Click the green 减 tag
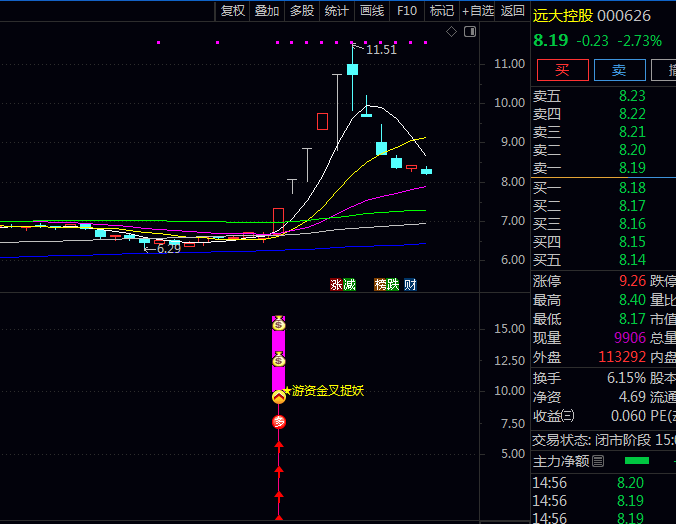 coord(349,284)
